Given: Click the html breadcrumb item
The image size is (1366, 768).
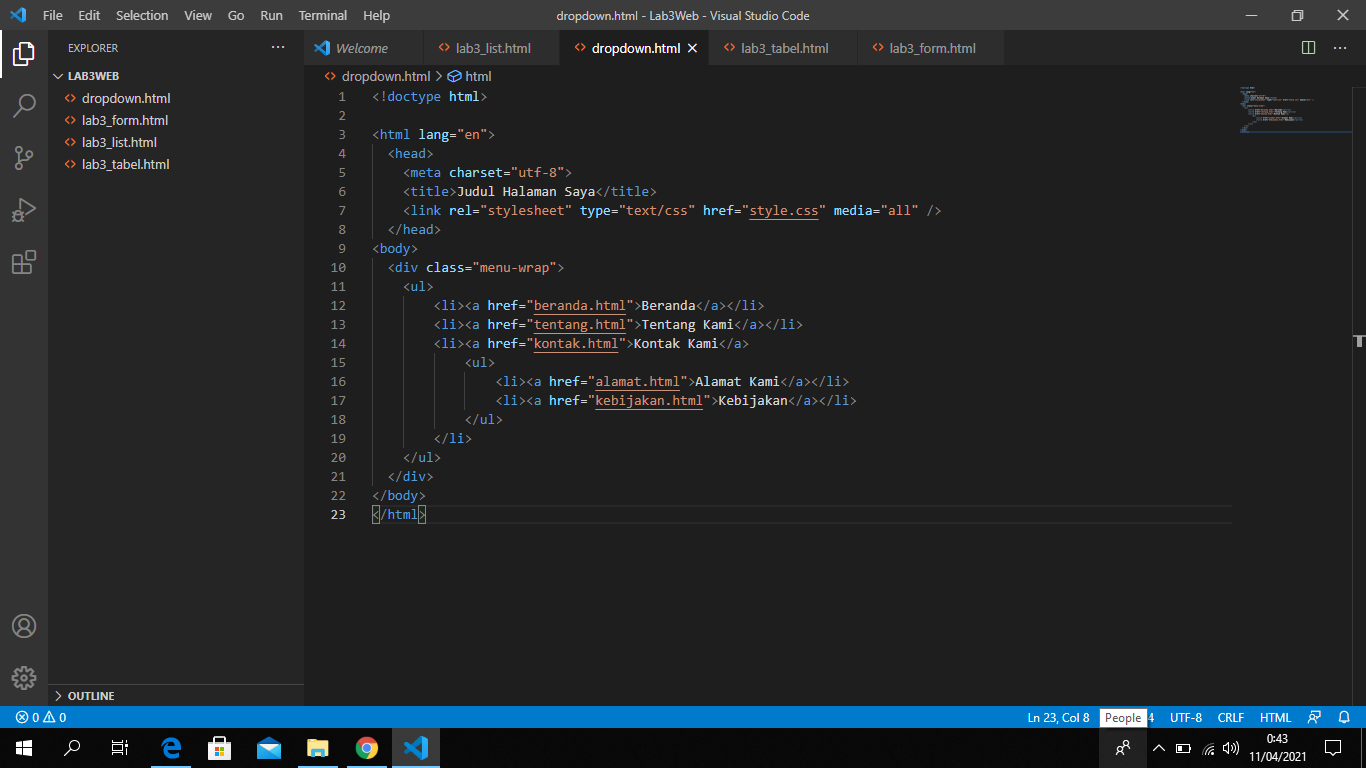Looking at the screenshot, I should (470, 76).
